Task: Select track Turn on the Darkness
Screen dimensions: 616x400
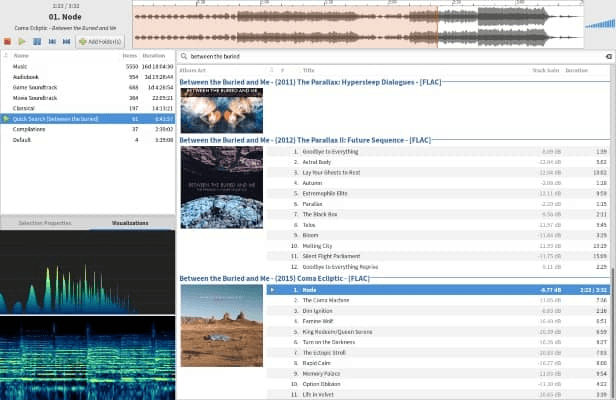Action: click(438, 342)
